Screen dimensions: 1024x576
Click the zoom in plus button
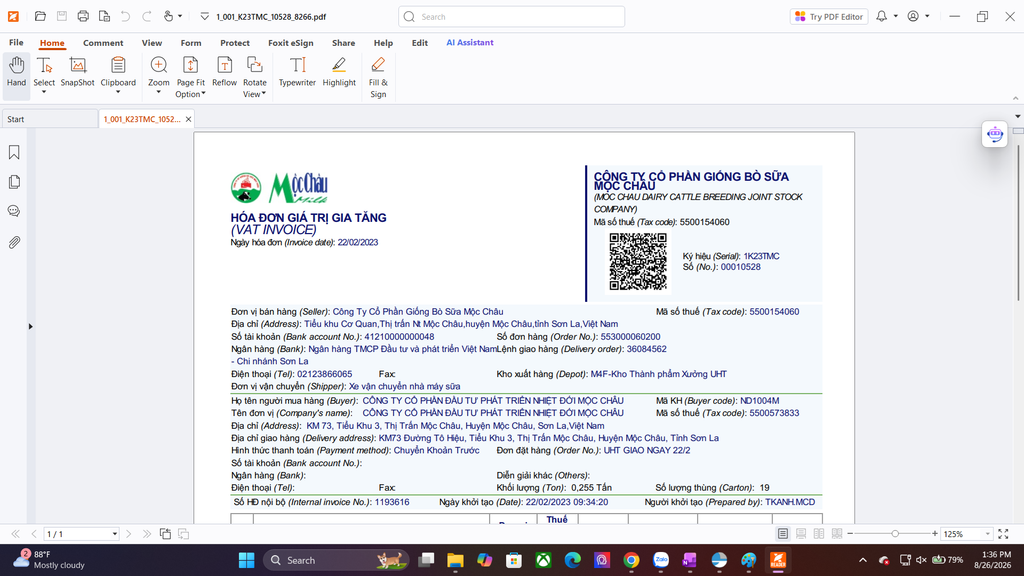pos(935,534)
